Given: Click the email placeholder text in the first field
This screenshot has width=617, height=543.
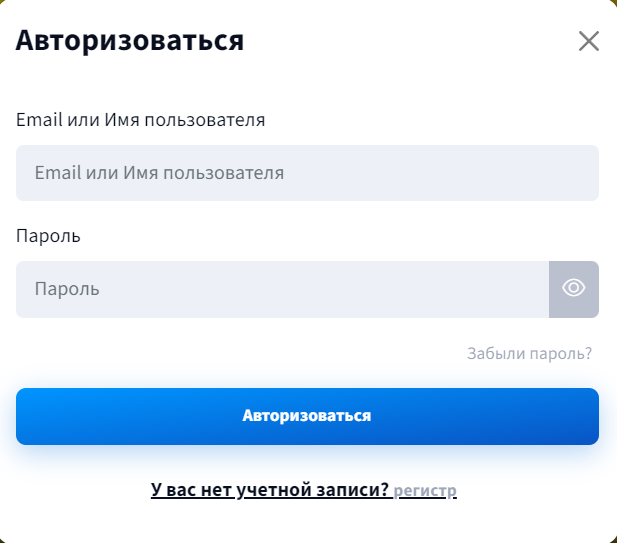Looking at the screenshot, I should tap(159, 173).
